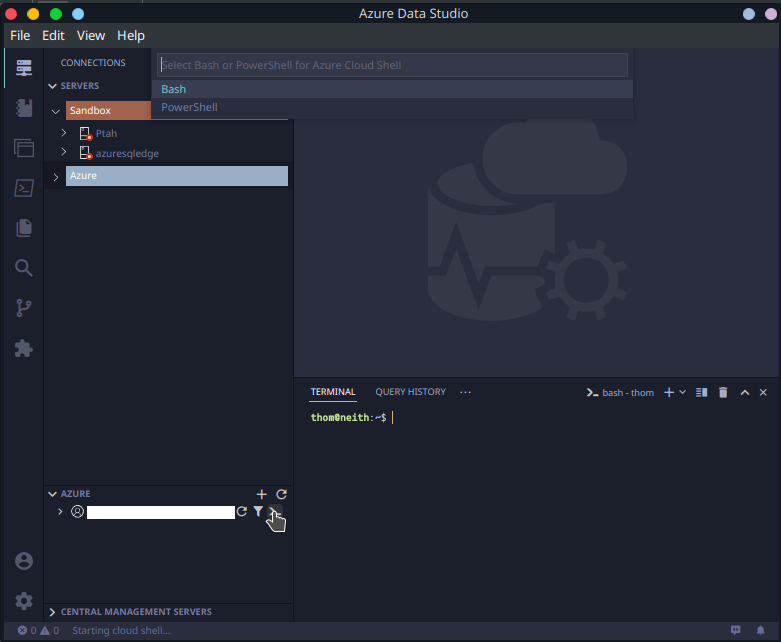Maximize the panel with up chevron
Image resolution: width=781 pixels, height=642 pixels.
[x=745, y=392]
